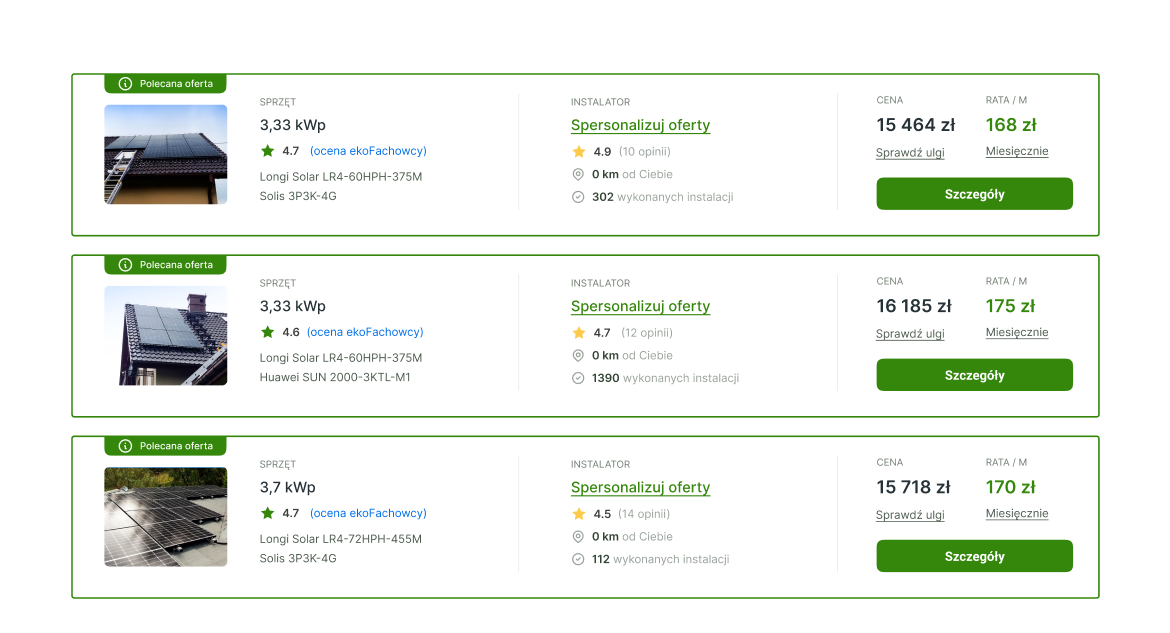Click Spersonalizuj oferty link in third offer

tap(640, 488)
